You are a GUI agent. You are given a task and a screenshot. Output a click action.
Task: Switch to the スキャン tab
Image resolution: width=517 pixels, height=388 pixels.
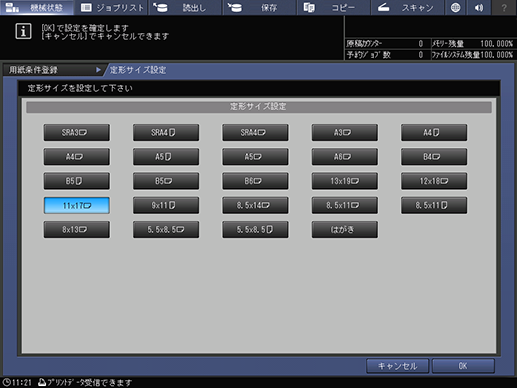[407, 7]
